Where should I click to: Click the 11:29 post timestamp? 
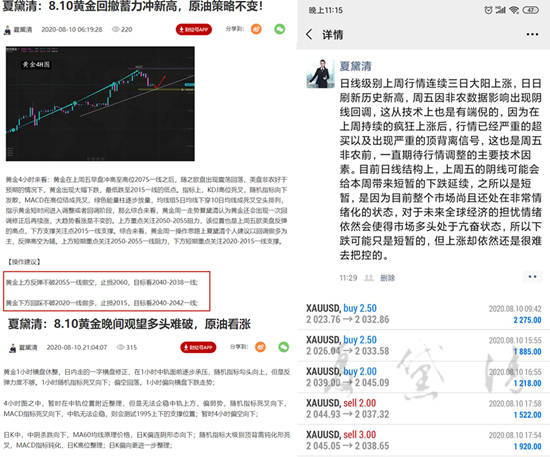pos(348,278)
